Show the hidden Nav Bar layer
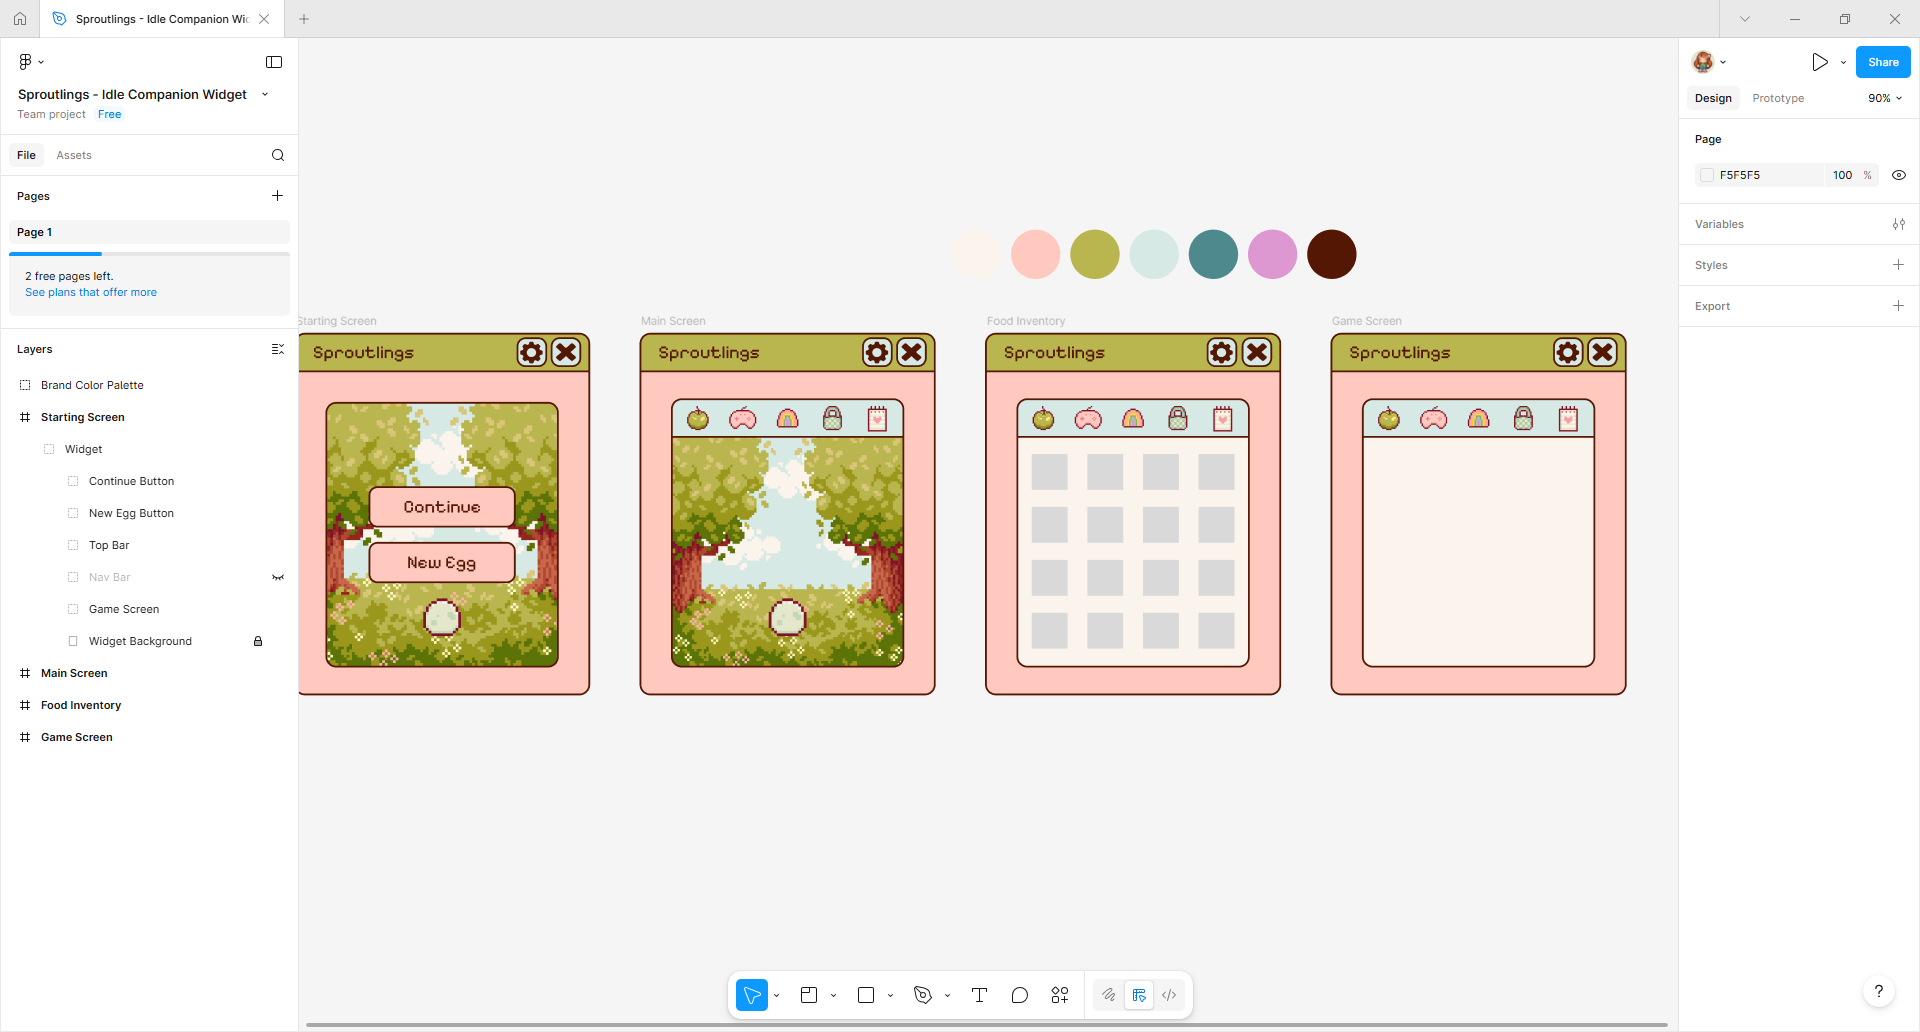1920x1032 pixels. point(278,577)
